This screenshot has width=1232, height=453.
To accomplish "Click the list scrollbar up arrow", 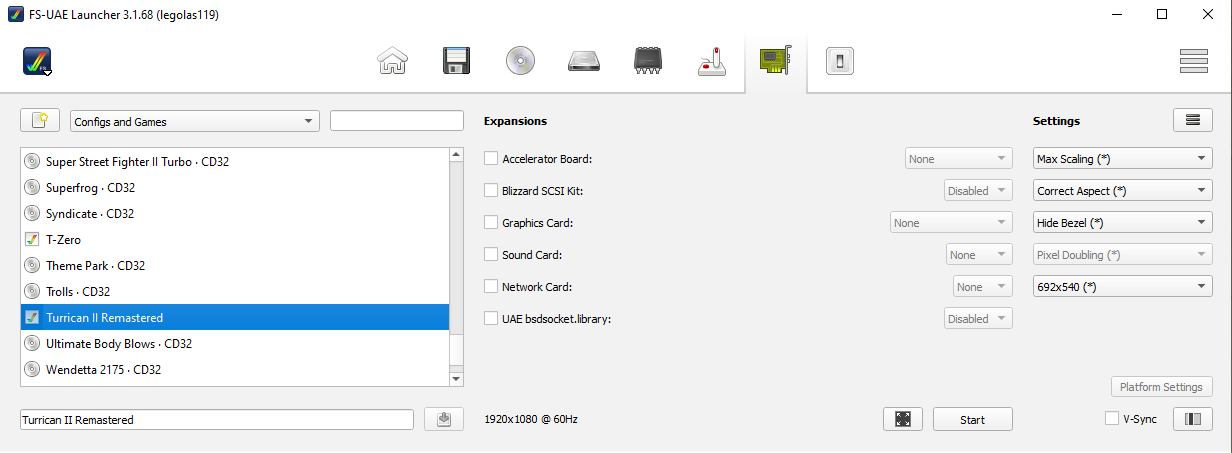I will (x=457, y=155).
